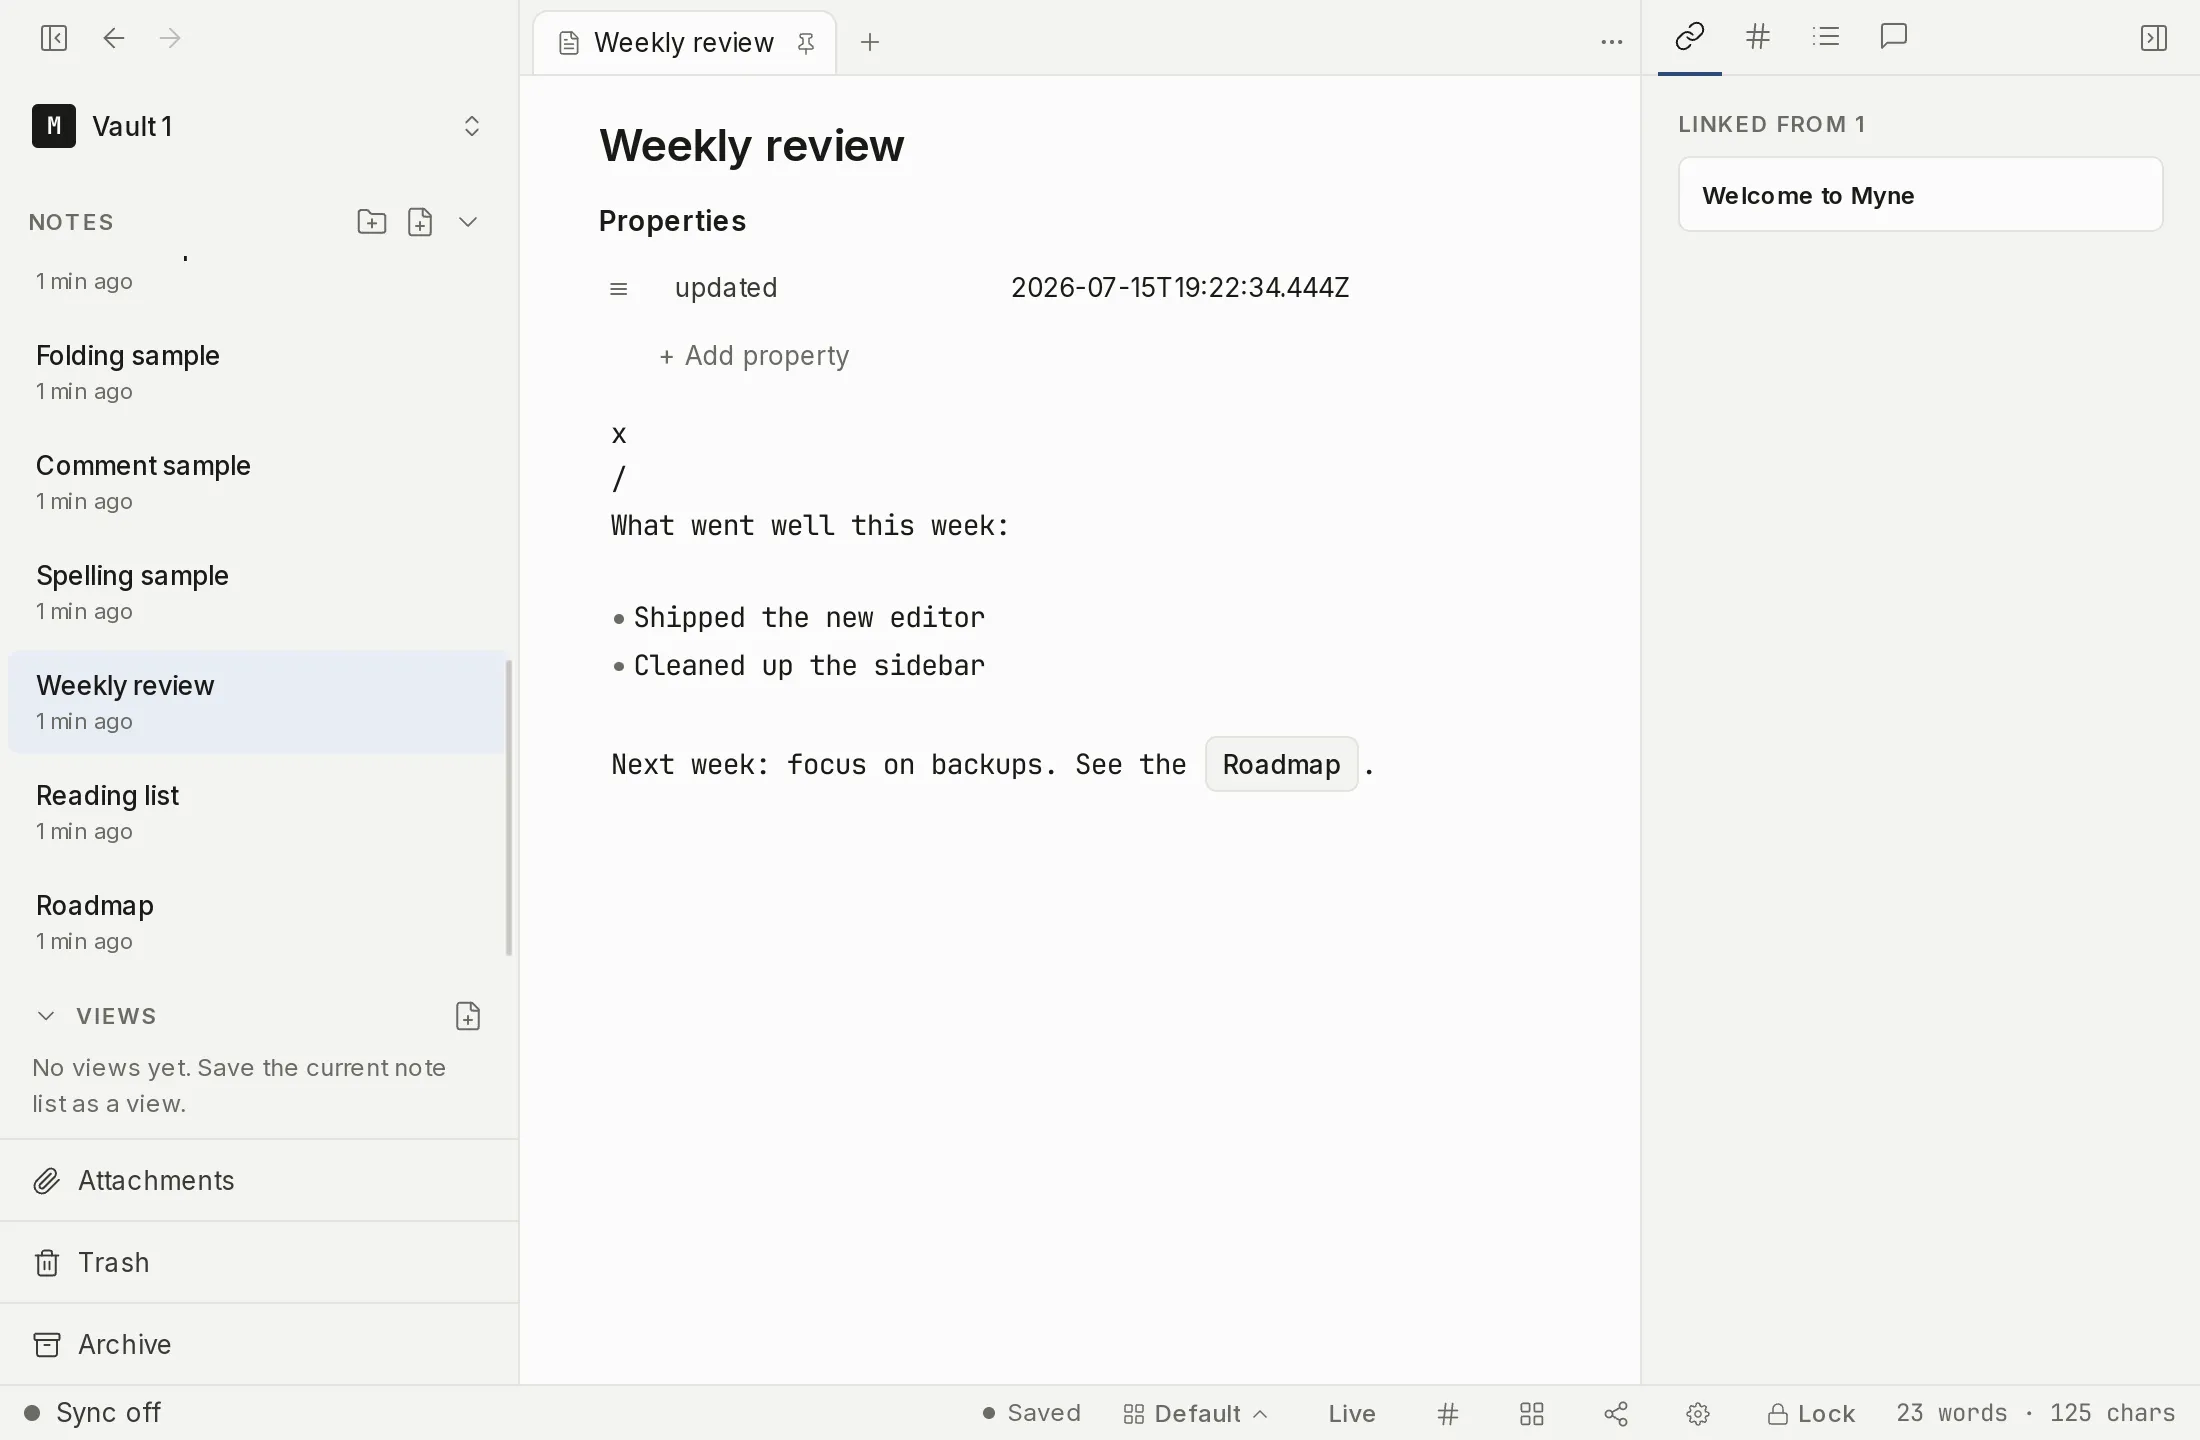Viewport: 2200px width, 1440px height.
Task: Open the Reading list note
Action: [x=257, y=812]
